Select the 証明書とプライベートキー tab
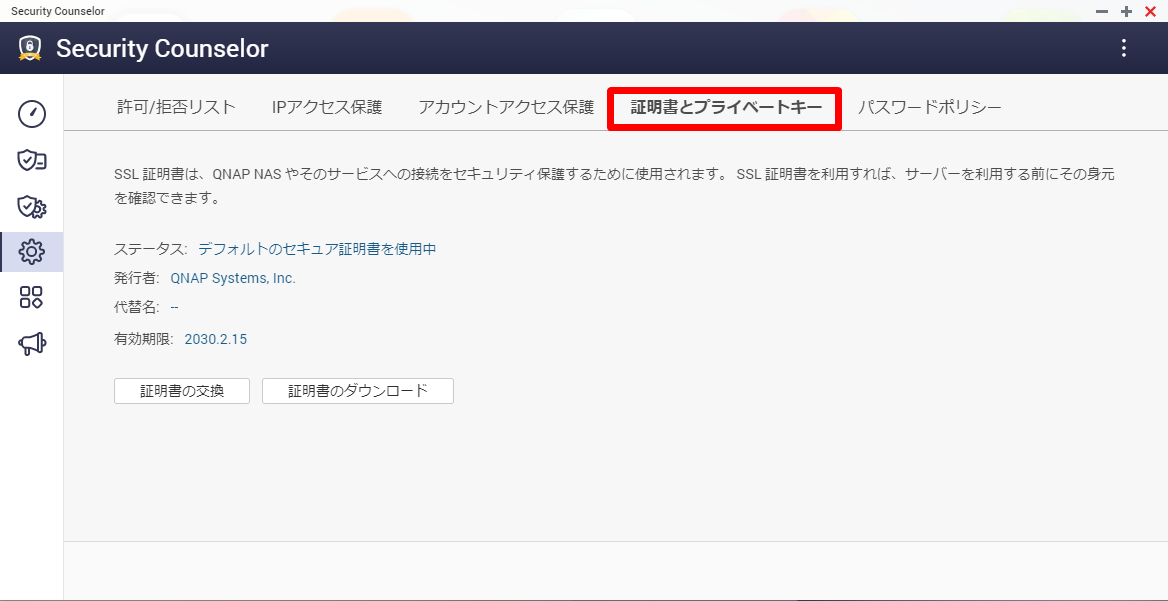This screenshot has width=1168, height=601. [x=726, y=108]
